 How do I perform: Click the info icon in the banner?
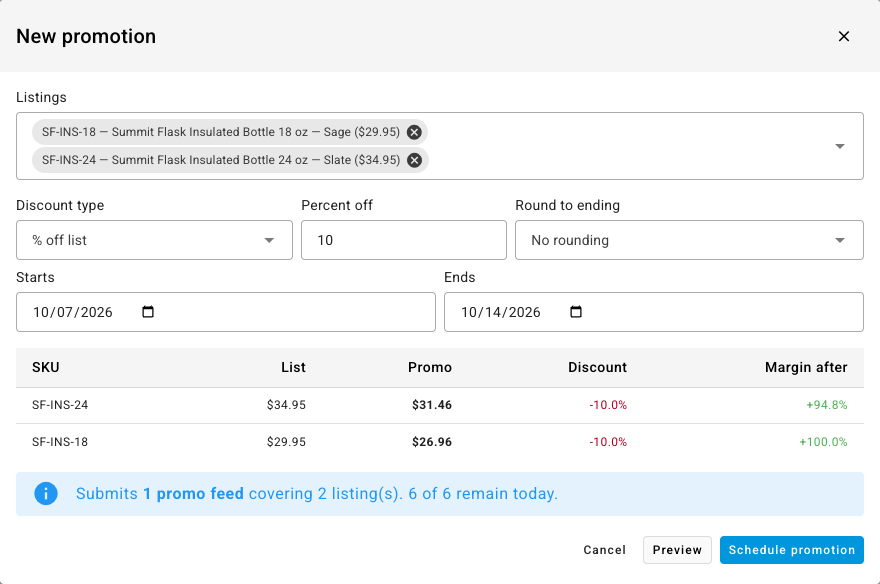pos(46,494)
